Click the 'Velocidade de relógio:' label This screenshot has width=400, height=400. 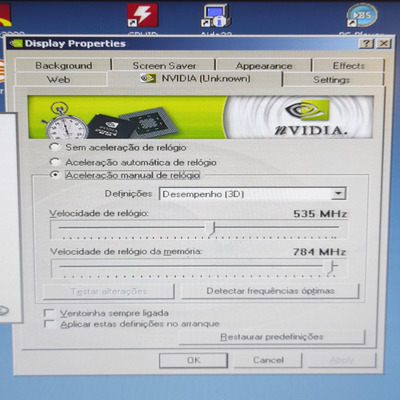tap(99, 213)
